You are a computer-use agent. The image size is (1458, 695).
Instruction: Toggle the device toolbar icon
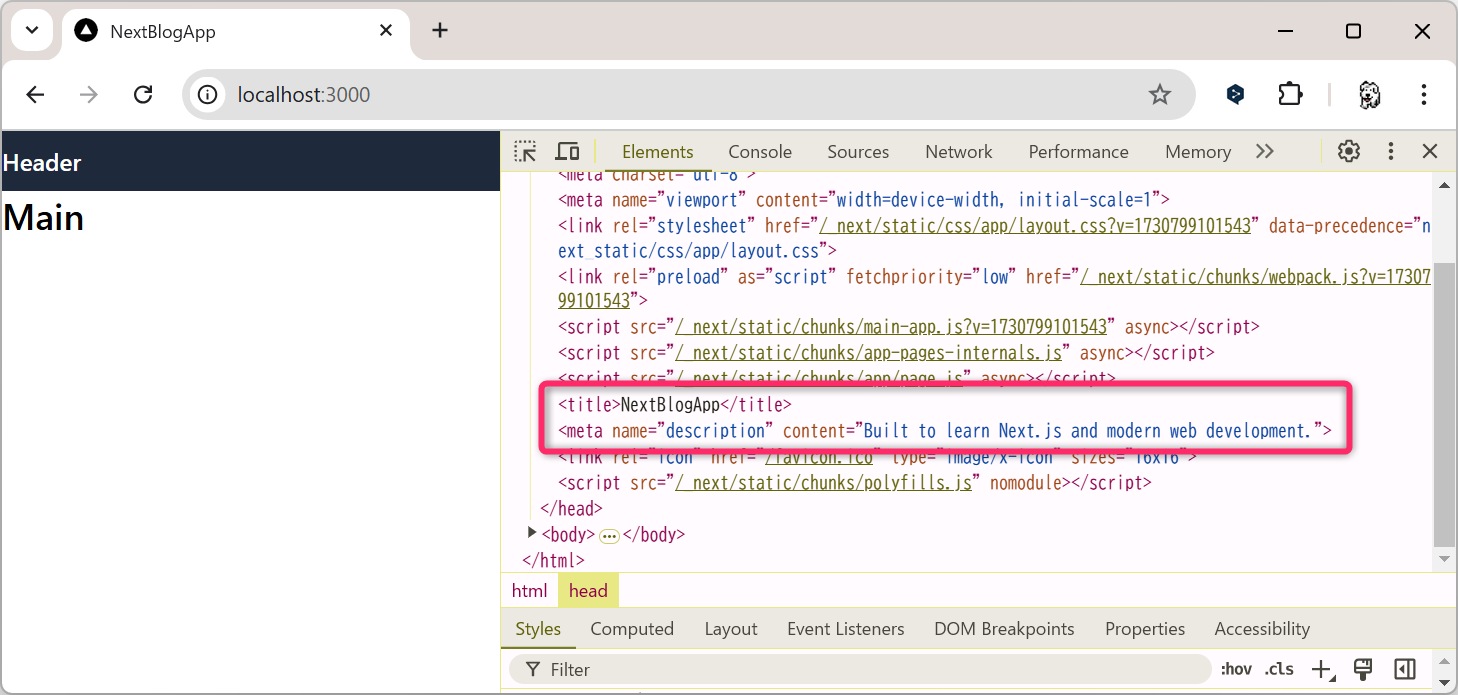pyautogui.click(x=567, y=152)
